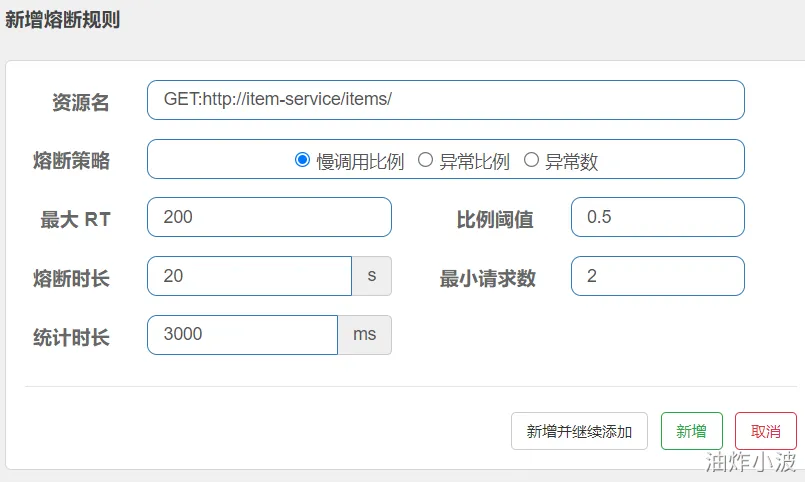
Task: Click the 熔断策略 label text
Action: [x=71, y=161]
